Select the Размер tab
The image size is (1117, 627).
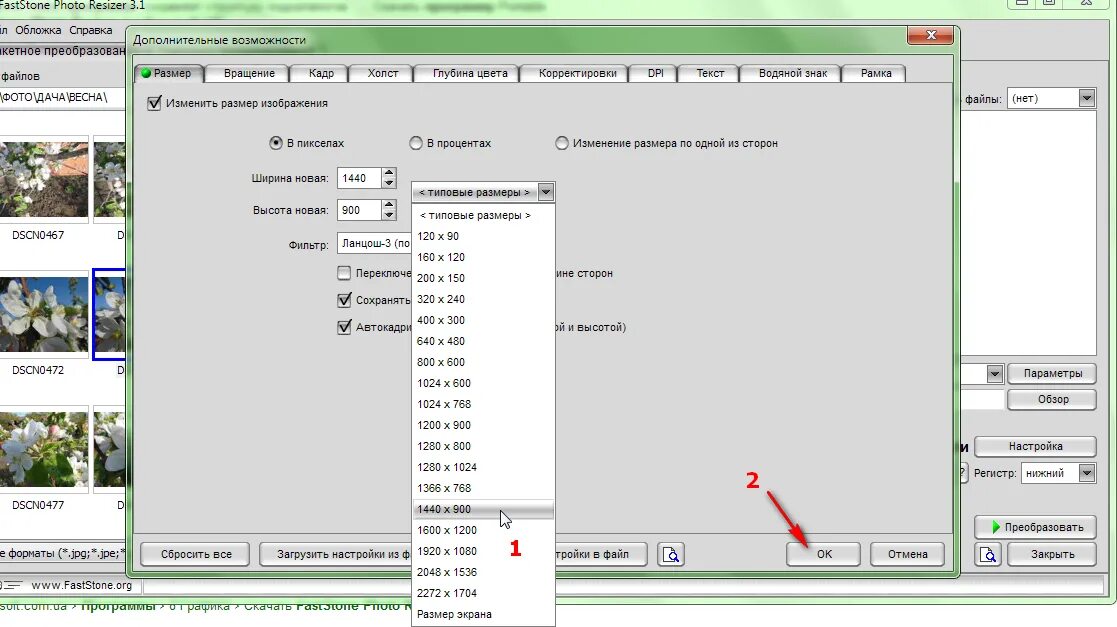[x=169, y=73]
